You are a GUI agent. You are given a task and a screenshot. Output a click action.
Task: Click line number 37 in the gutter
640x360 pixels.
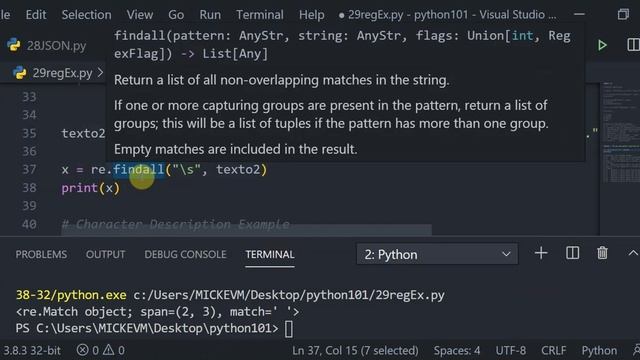[x=29, y=169]
